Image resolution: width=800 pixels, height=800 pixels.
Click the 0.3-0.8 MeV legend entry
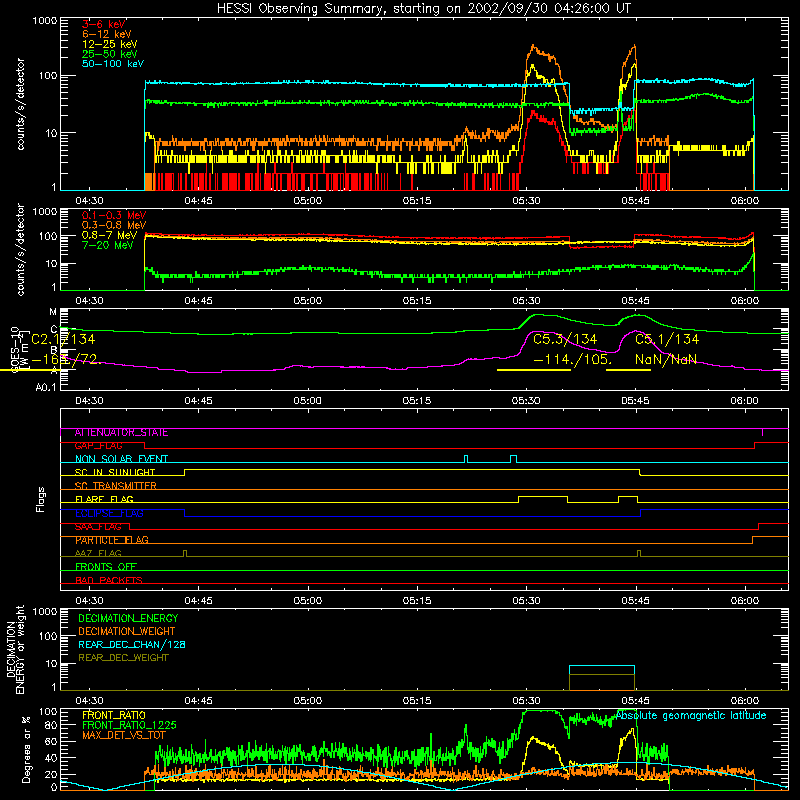(114, 225)
